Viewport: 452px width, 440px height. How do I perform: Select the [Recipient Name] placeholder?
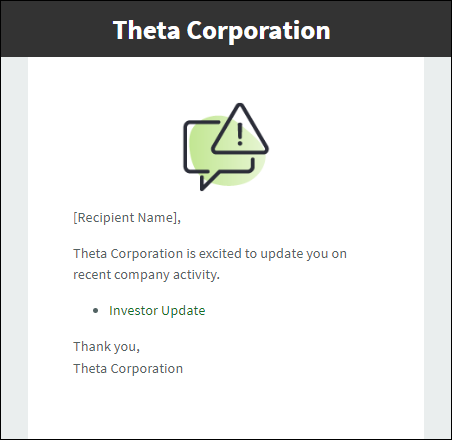click(127, 218)
